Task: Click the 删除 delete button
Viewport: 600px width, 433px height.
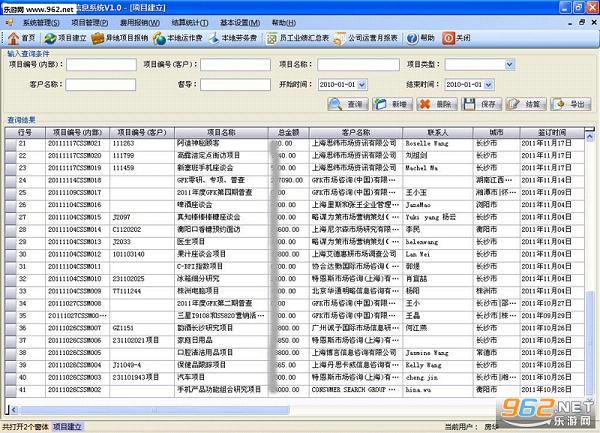Action: tap(437, 104)
